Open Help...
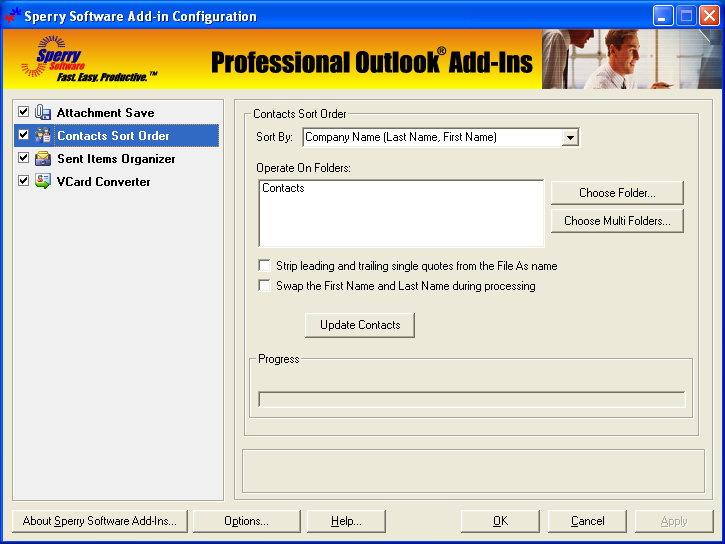This screenshot has height=544, width=725. click(346, 521)
